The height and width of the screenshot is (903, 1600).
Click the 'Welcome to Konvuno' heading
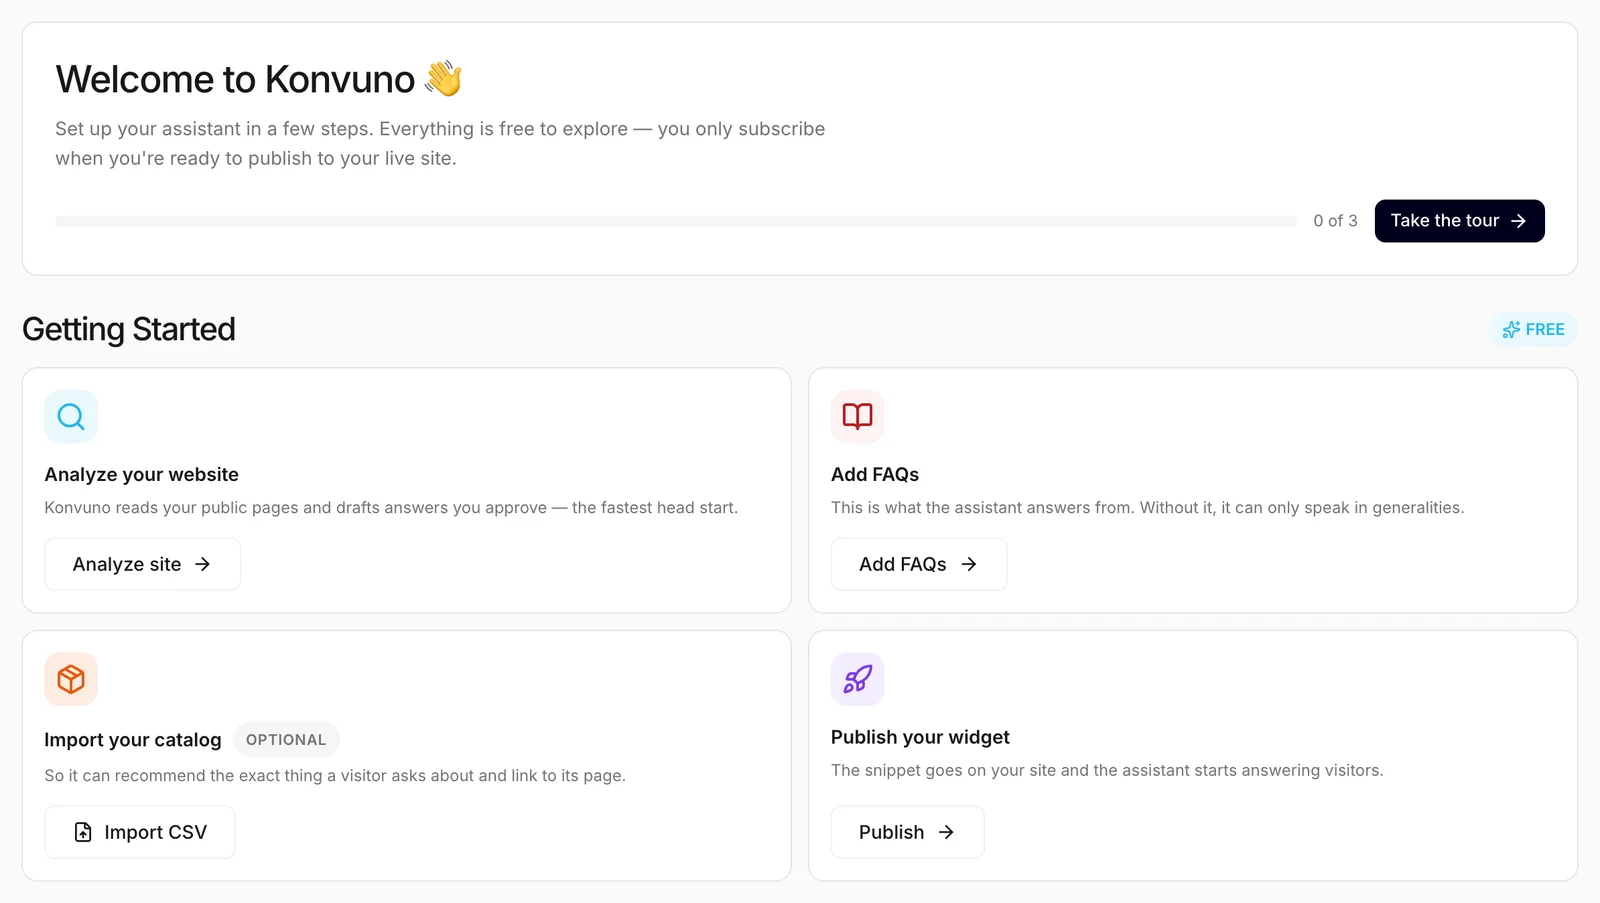pos(235,79)
